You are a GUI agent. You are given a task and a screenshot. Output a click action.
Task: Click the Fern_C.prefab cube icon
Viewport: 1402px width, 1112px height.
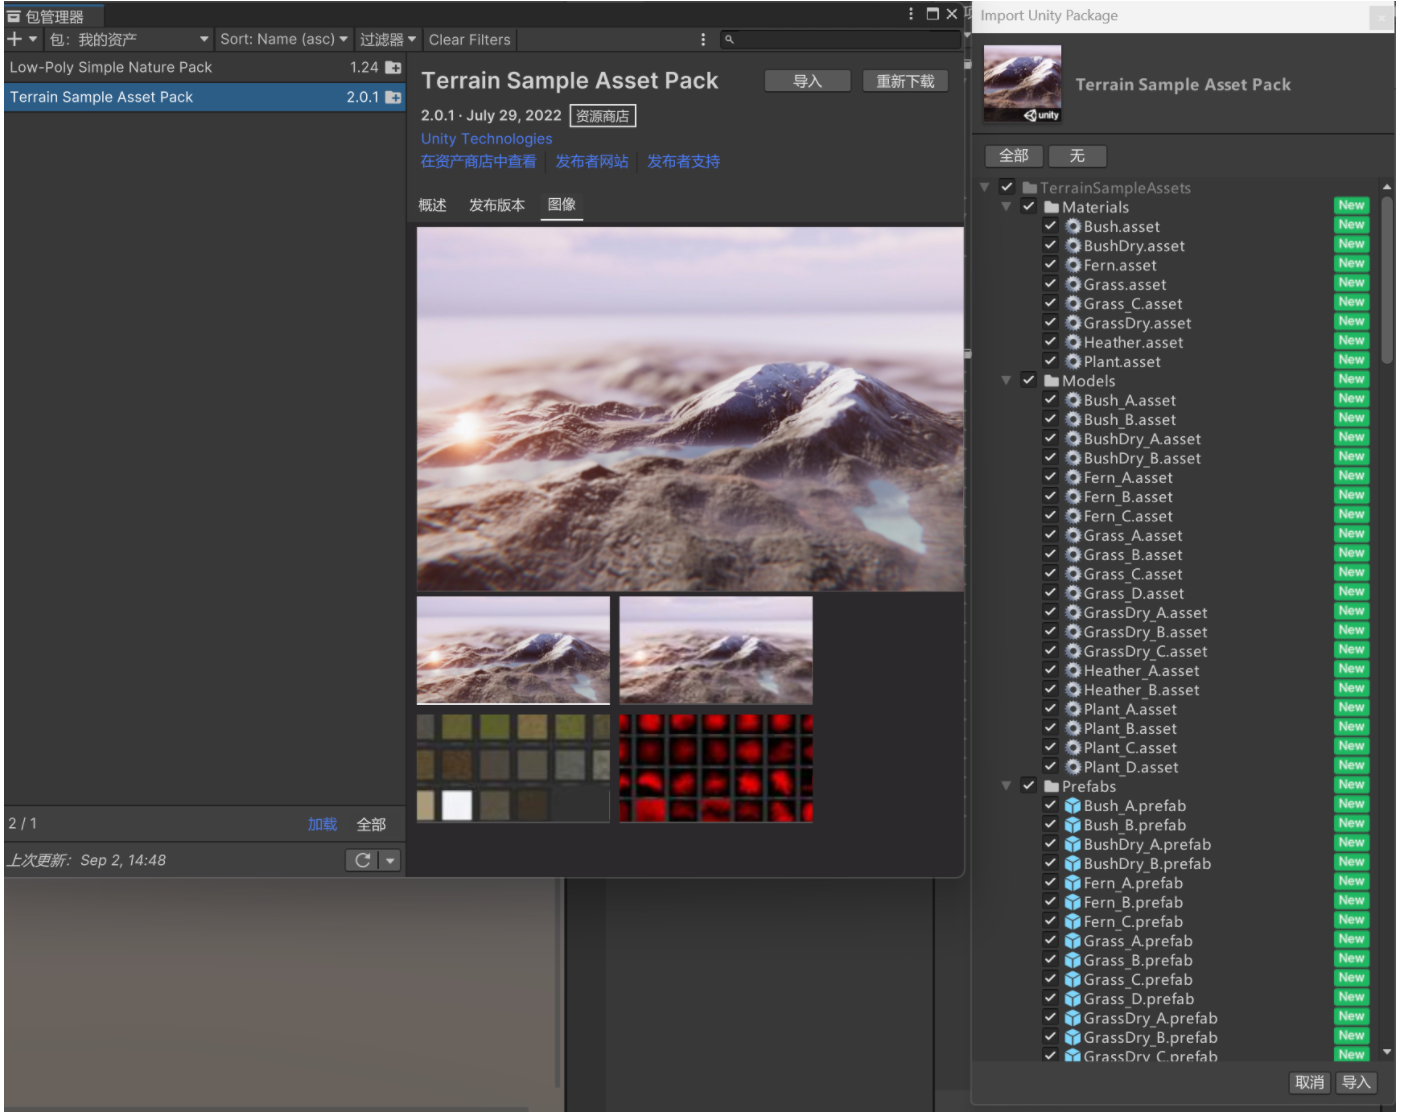1073,922
